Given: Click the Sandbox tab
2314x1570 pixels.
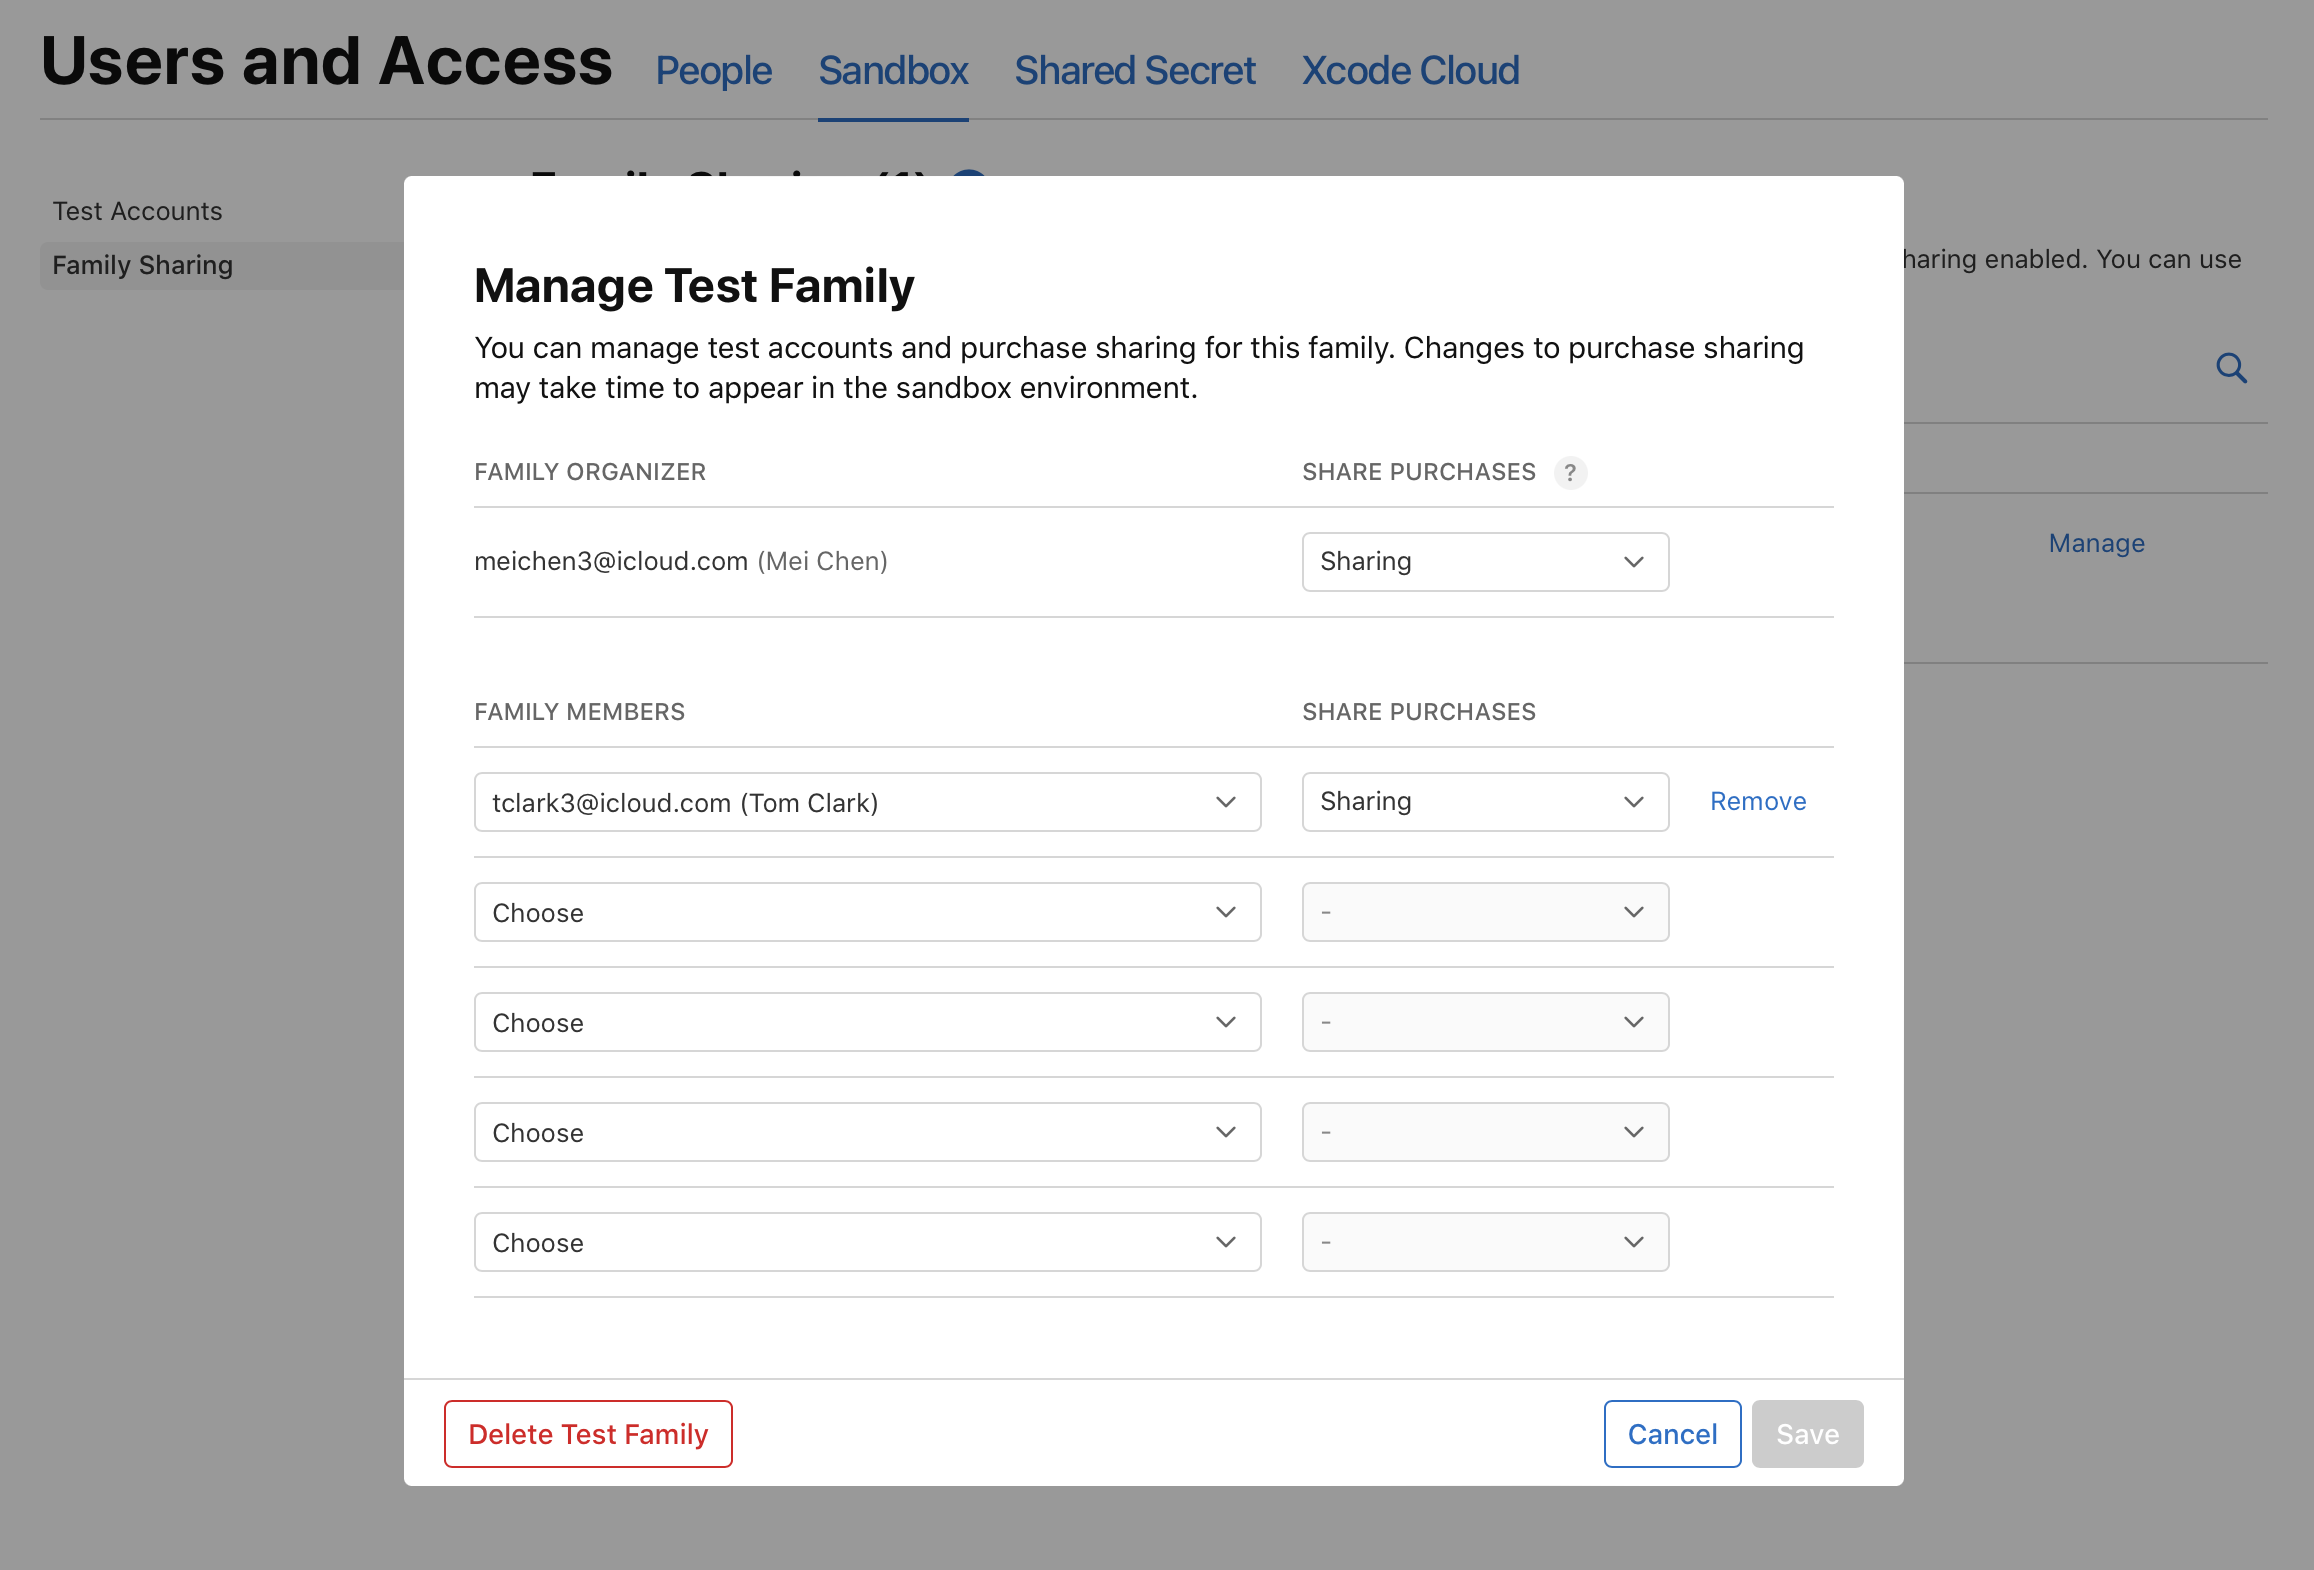Looking at the screenshot, I should [893, 70].
